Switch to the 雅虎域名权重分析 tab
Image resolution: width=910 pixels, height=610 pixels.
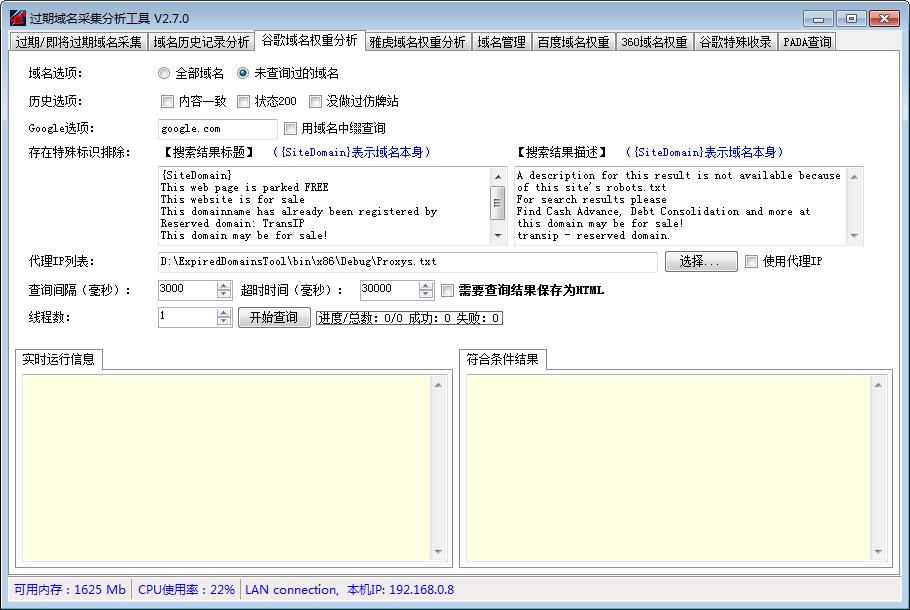pos(415,43)
